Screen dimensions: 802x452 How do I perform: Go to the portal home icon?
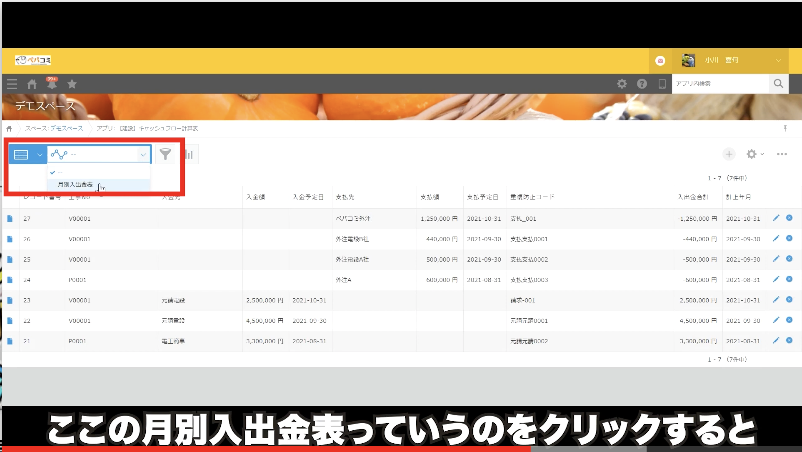click(x=32, y=85)
